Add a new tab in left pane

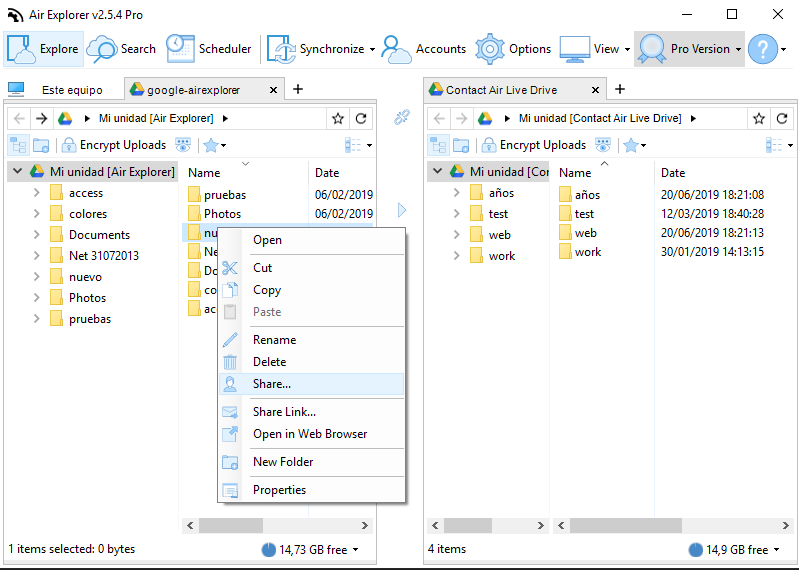click(x=298, y=89)
